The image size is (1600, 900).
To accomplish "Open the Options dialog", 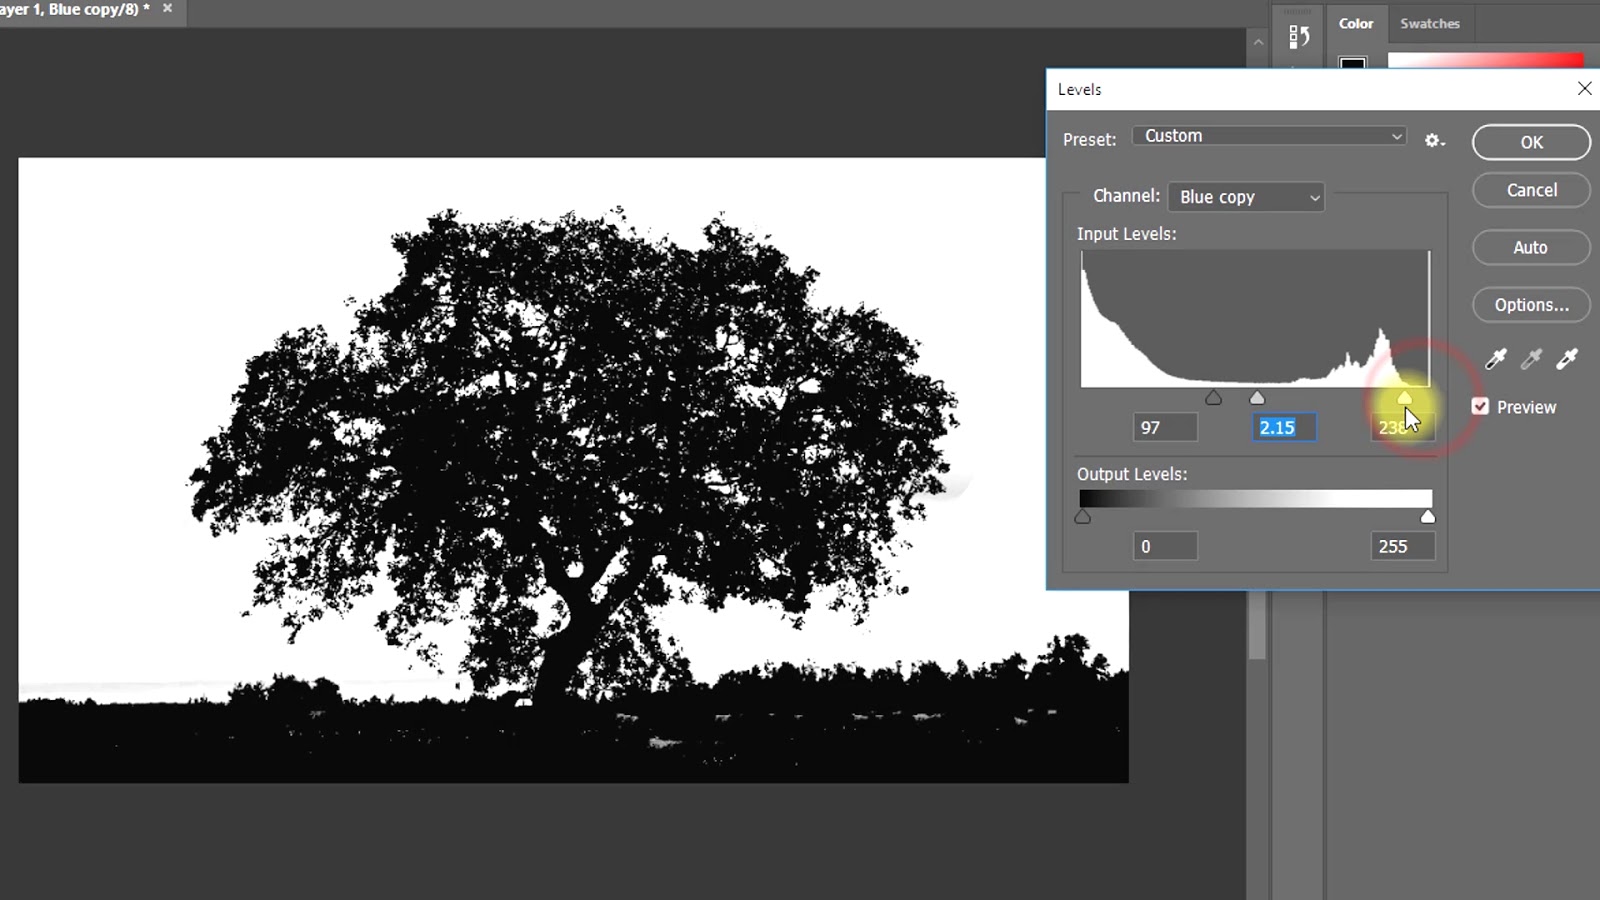I will pyautogui.click(x=1530, y=305).
